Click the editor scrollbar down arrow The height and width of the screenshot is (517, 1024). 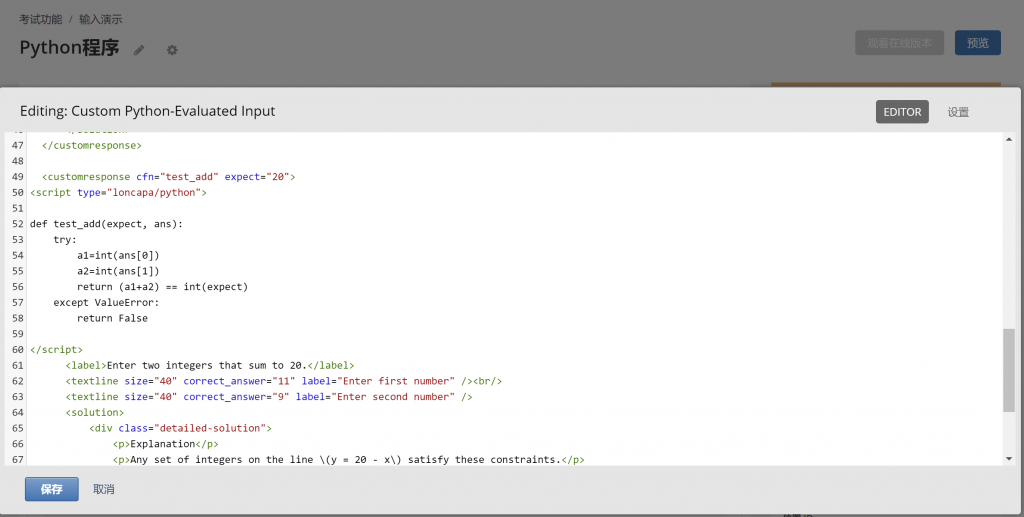click(1008, 458)
